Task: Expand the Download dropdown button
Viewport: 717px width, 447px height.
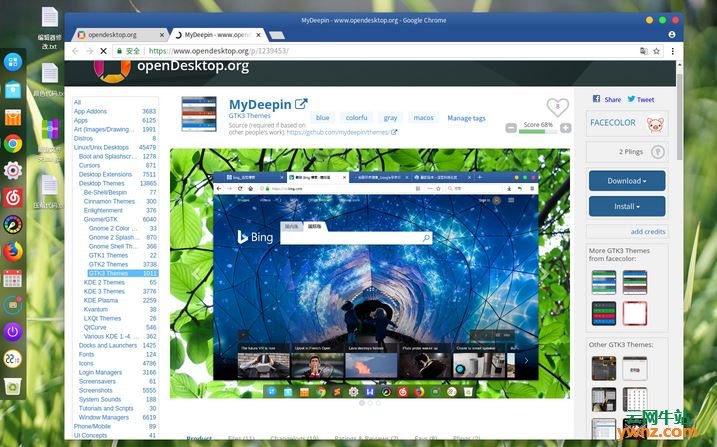Action: pyautogui.click(x=627, y=181)
